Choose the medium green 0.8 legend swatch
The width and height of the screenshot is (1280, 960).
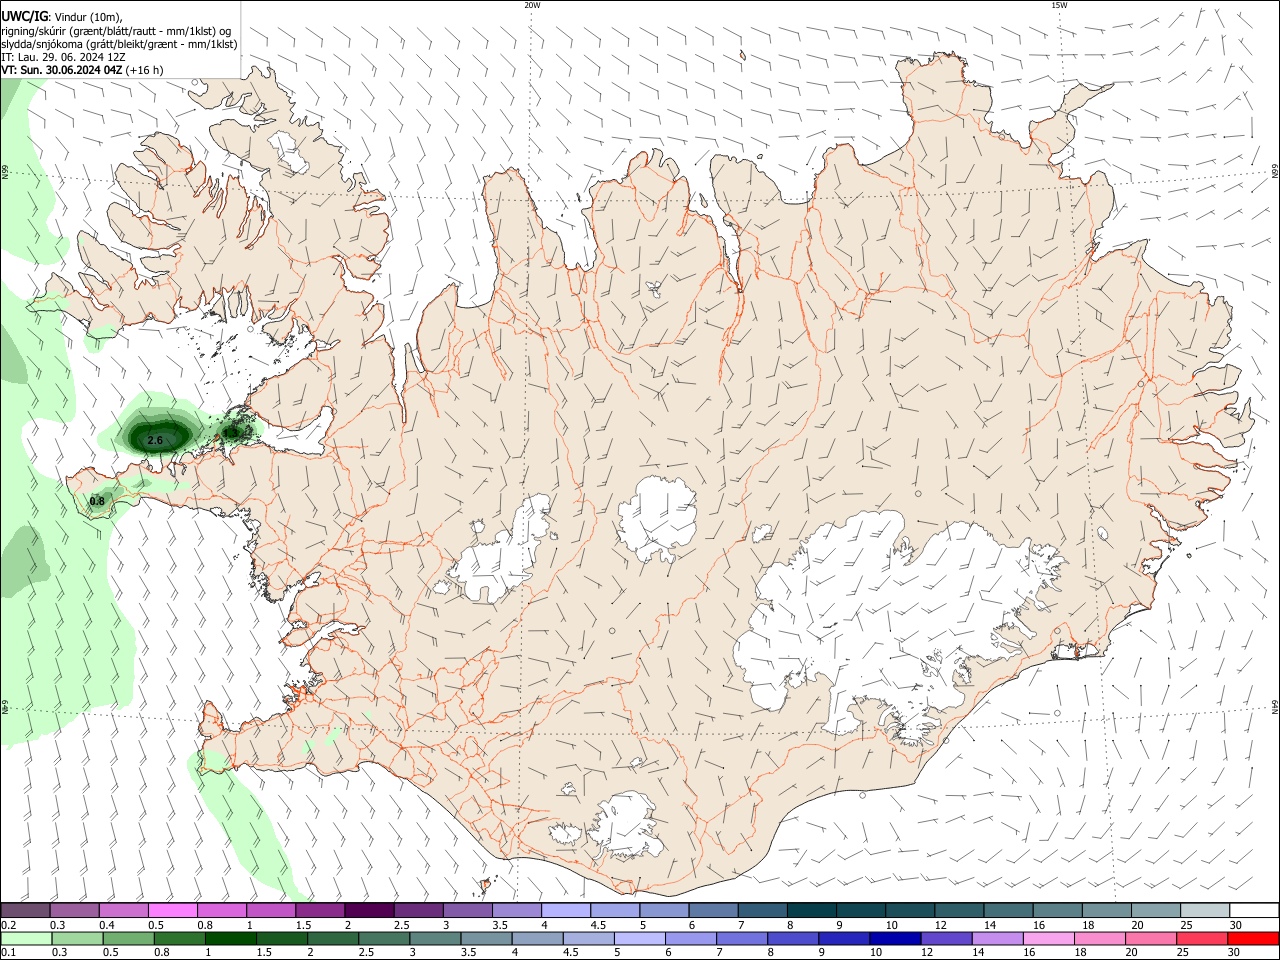pyautogui.click(x=179, y=939)
